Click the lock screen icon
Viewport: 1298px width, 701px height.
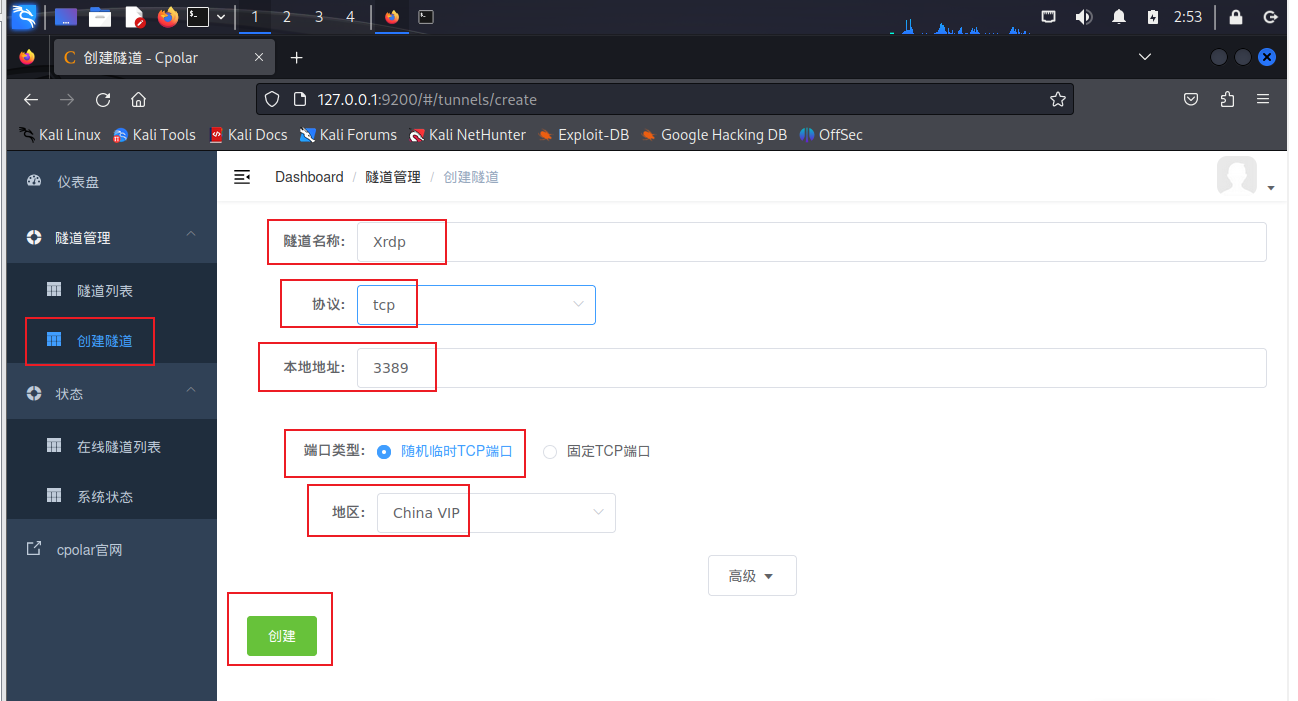1236,16
